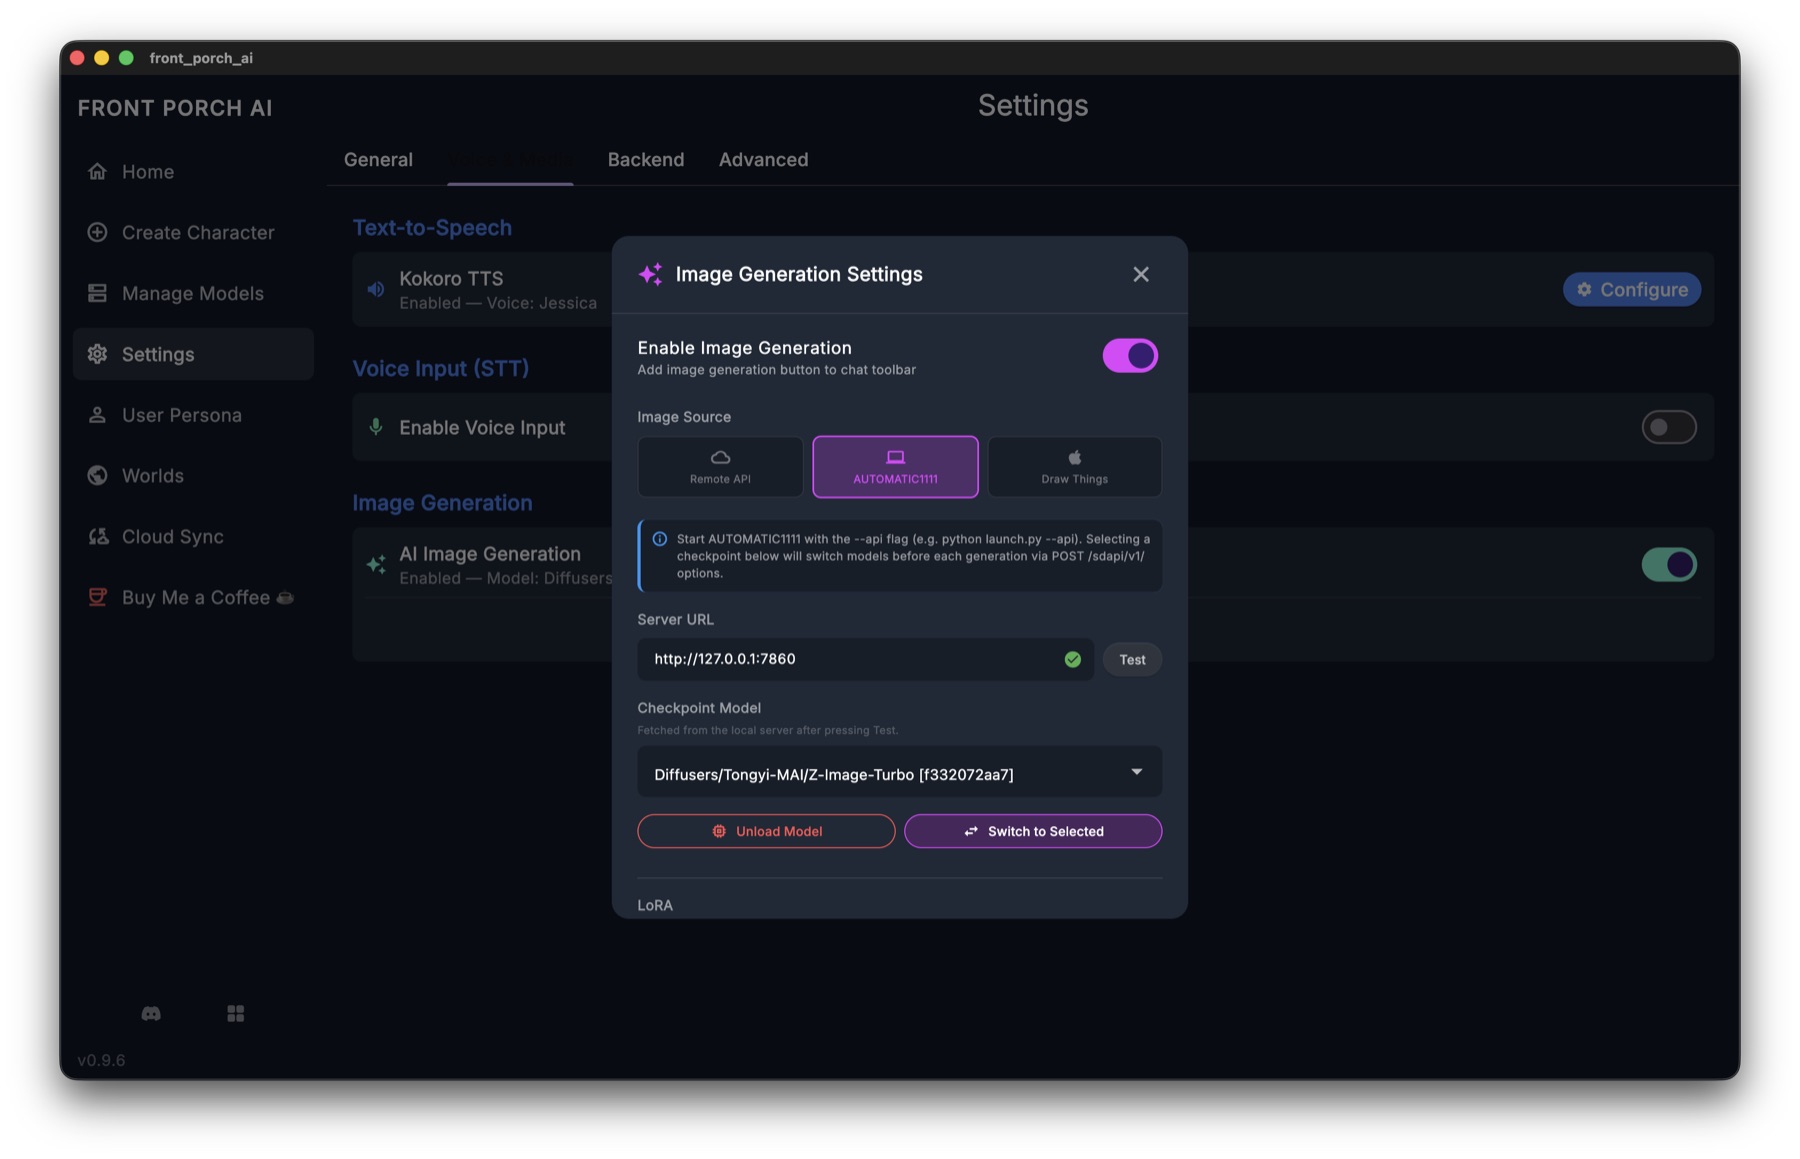
Task: Click the Switch to Selected button
Action: [1033, 832]
